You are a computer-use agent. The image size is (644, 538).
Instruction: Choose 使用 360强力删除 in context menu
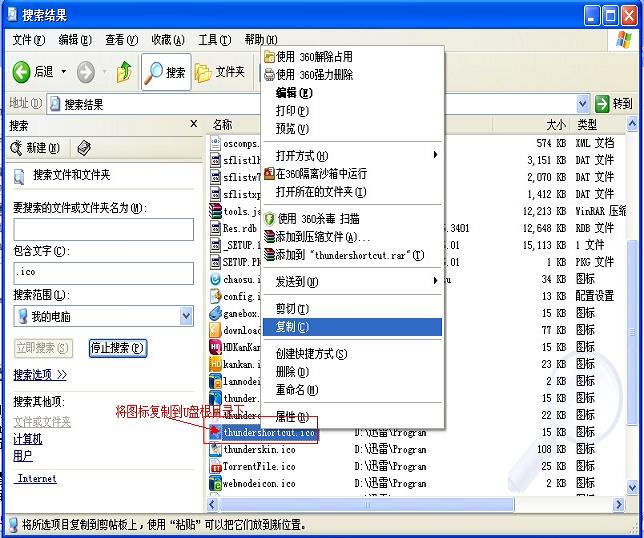point(314,75)
